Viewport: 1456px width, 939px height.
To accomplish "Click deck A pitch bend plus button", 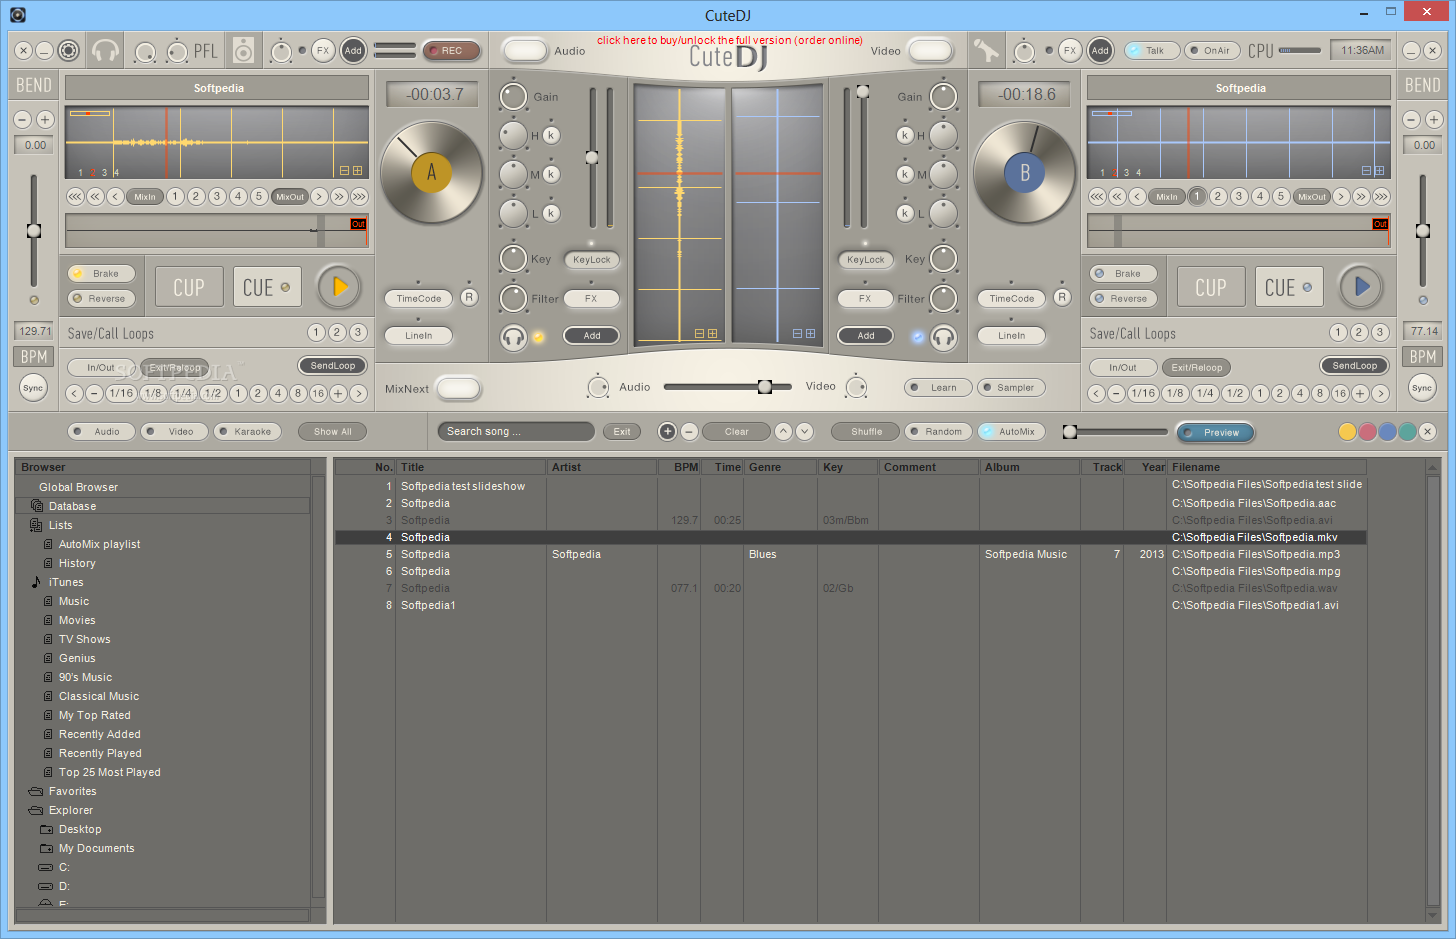I will tap(45, 119).
